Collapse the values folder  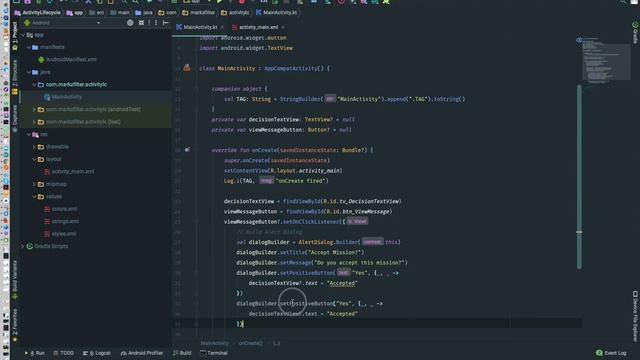coord(34,197)
